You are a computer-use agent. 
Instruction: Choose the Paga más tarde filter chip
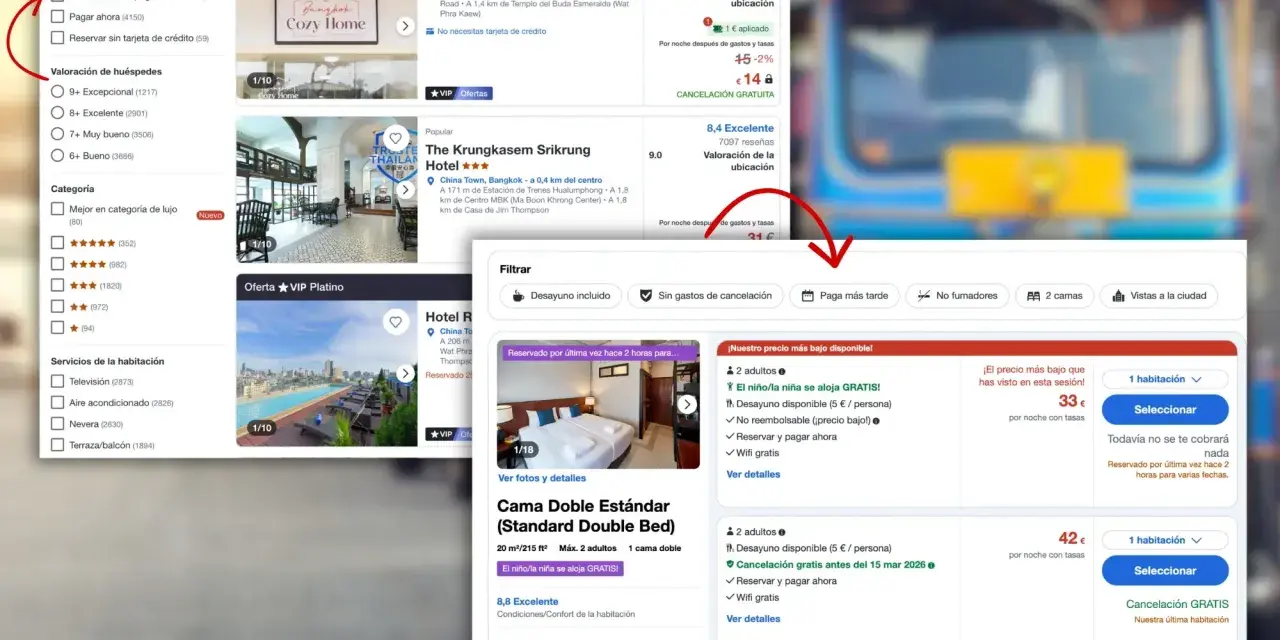[x=844, y=296]
